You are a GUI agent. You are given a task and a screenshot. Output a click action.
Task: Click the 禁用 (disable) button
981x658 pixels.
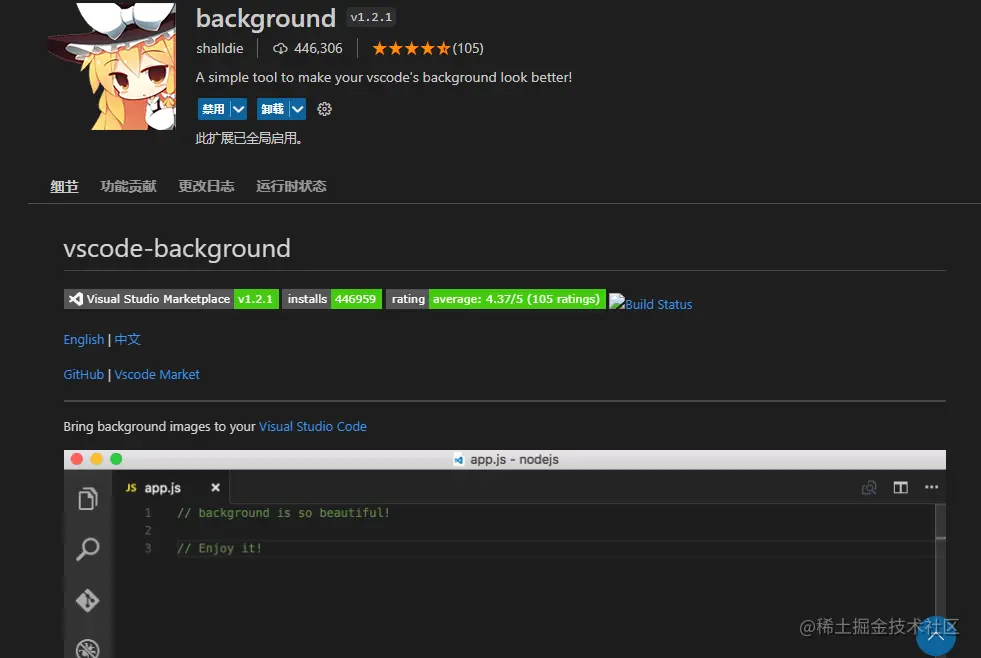click(213, 109)
